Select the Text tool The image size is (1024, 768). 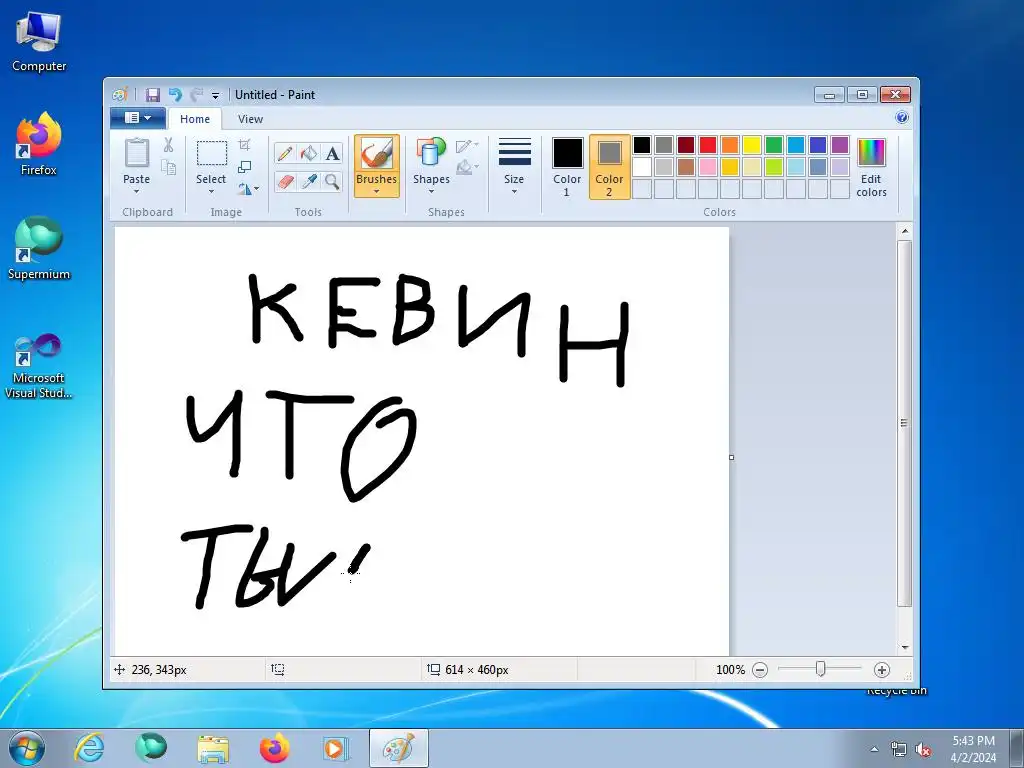tap(332, 153)
